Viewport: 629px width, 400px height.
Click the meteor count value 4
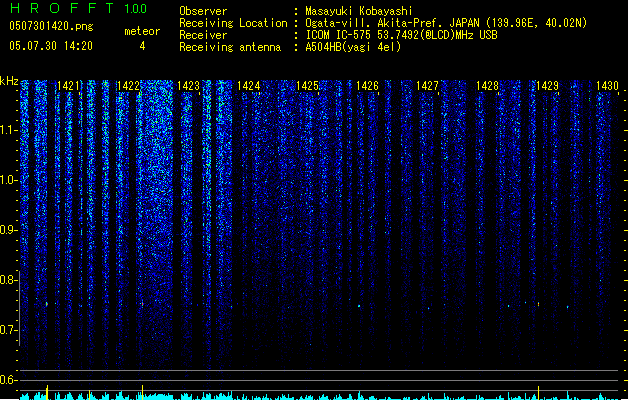[142, 46]
